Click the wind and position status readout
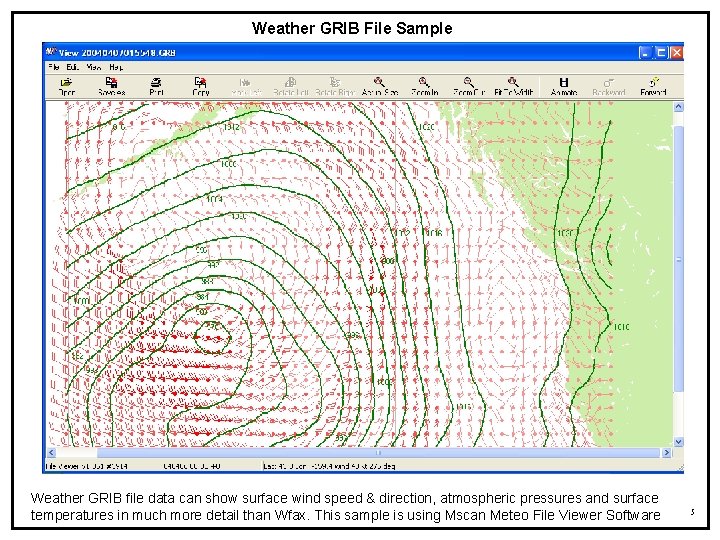The image size is (720, 540). pyautogui.click(x=329, y=466)
